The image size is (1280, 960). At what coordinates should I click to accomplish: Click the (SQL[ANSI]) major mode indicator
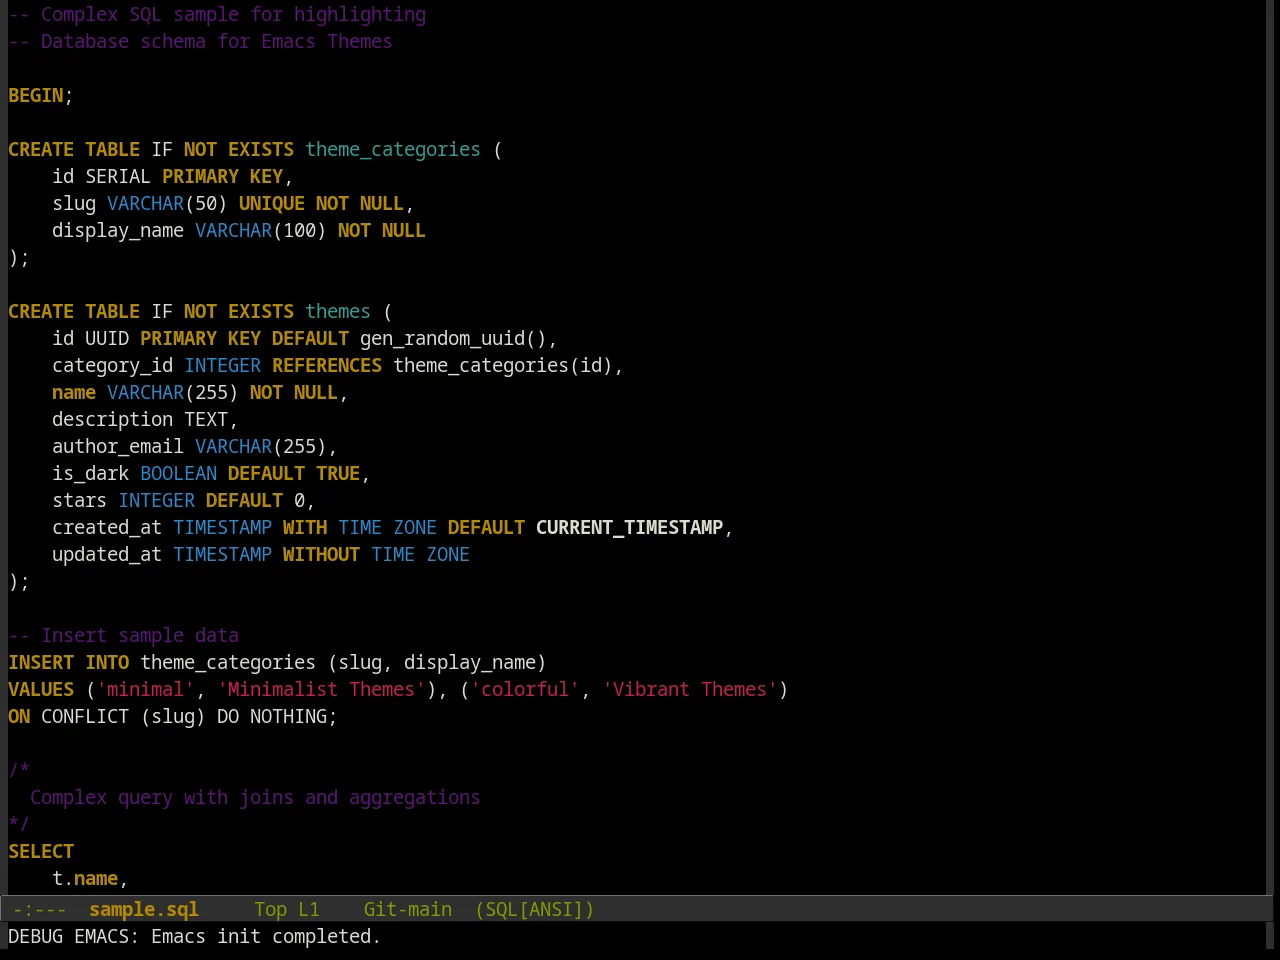coord(535,910)
